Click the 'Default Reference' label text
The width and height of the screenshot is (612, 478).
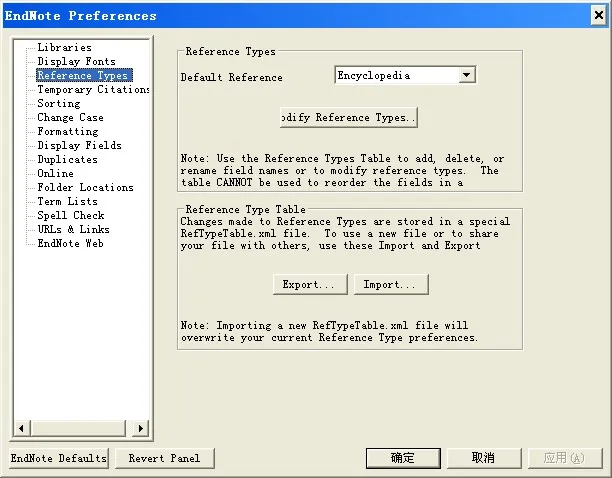pos(231,77)
